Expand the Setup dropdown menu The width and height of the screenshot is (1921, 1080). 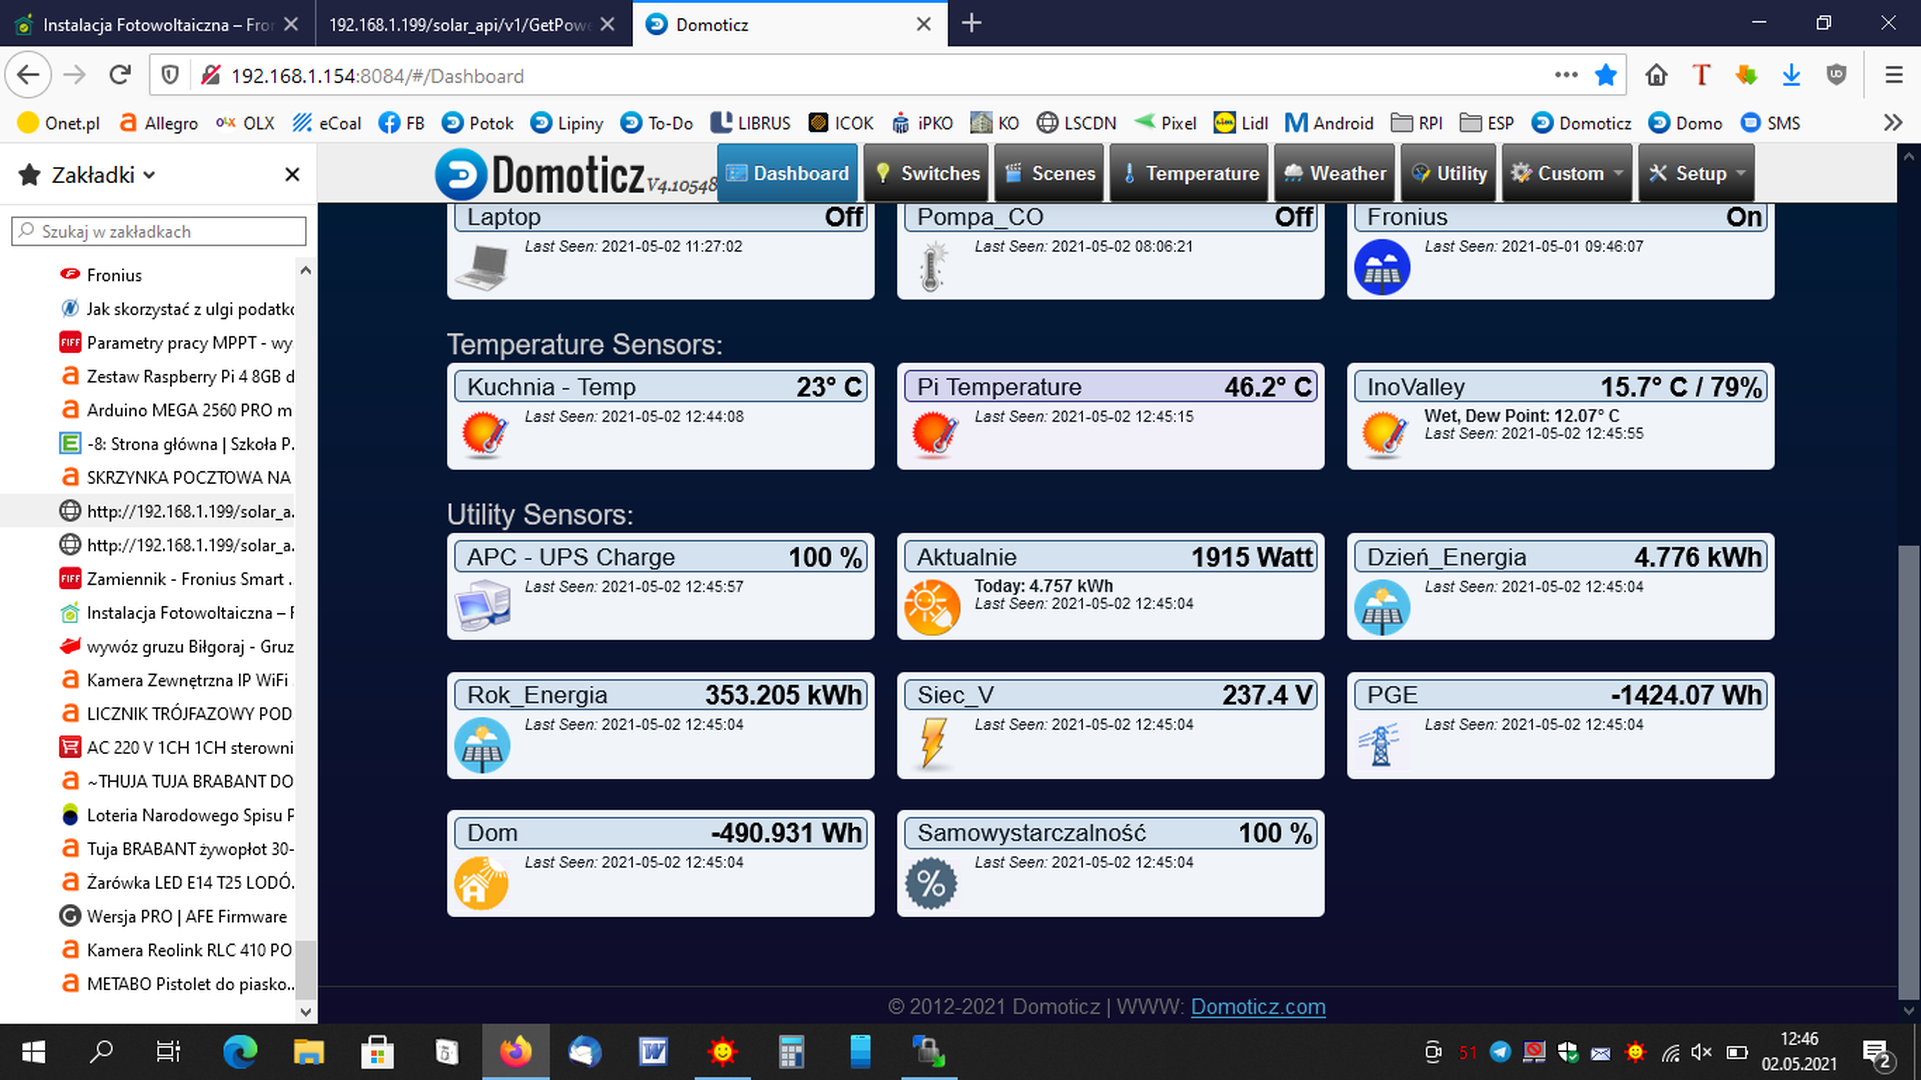tap(1696, 173)
